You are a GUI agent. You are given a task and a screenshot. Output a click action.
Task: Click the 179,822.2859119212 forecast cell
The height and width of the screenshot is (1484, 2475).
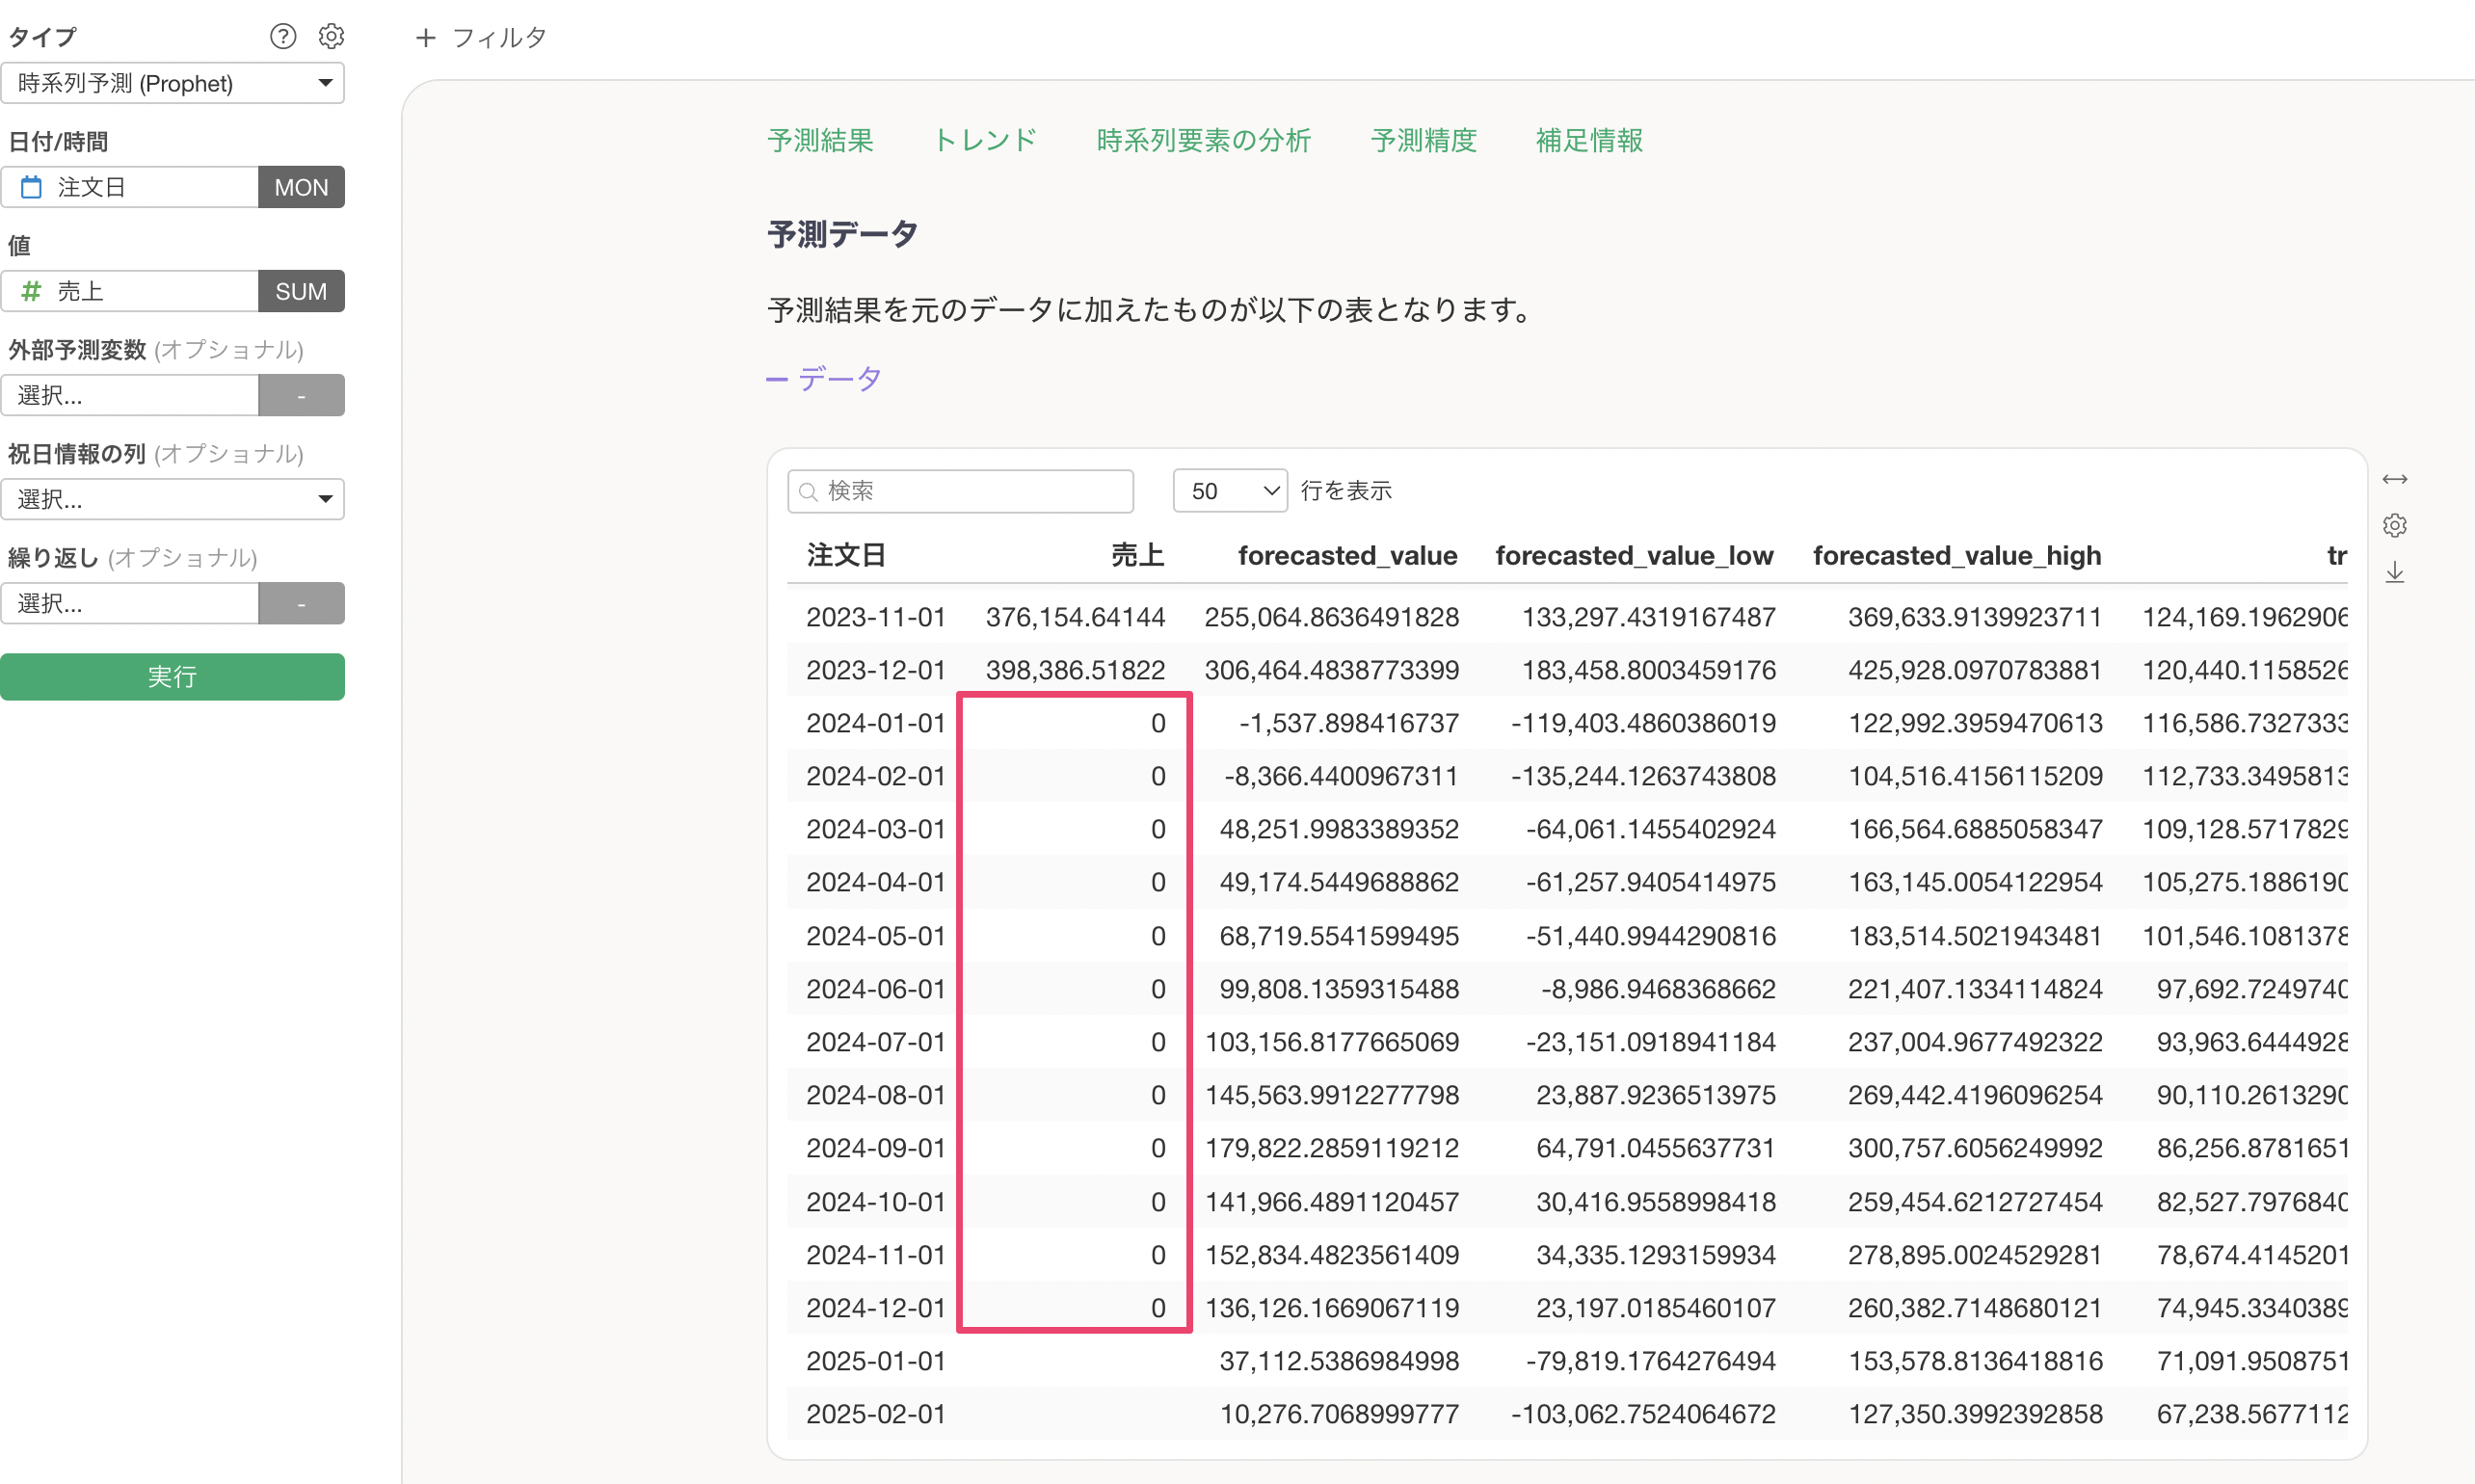click(x=1332, y=1148)
